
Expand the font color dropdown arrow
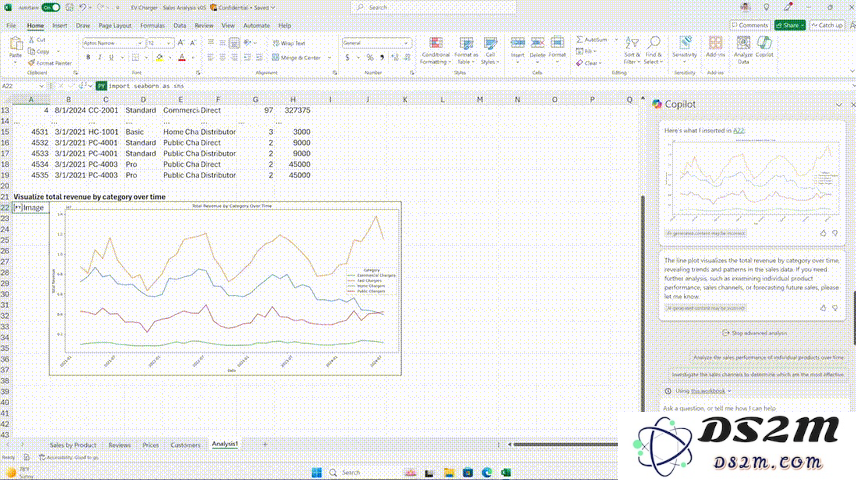pos(193,58)
